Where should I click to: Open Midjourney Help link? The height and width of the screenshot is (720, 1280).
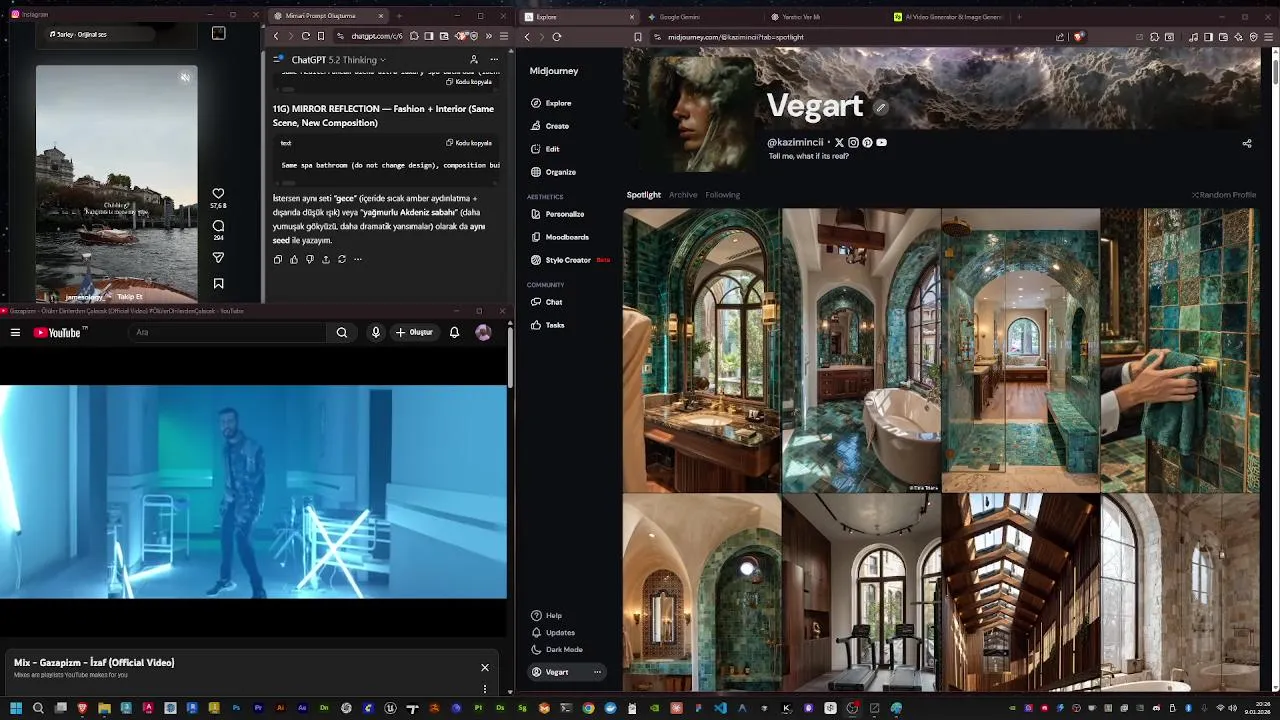click(546, 615)
